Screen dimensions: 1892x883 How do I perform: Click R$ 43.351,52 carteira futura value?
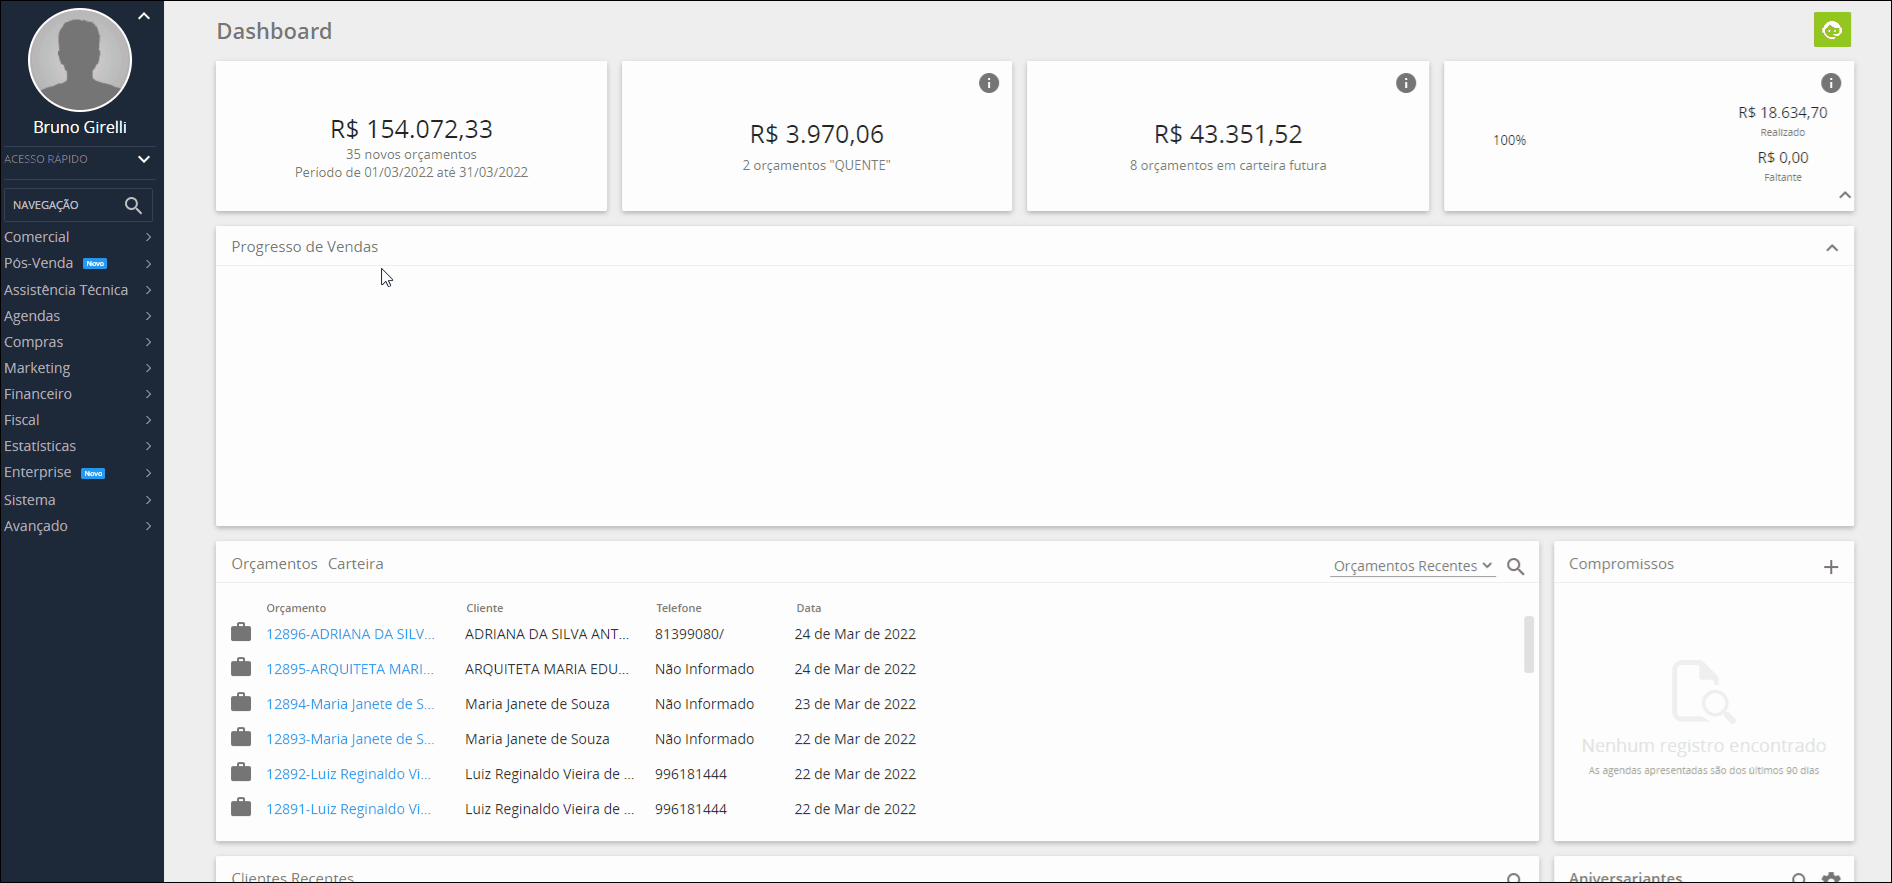pos(1228,134)
